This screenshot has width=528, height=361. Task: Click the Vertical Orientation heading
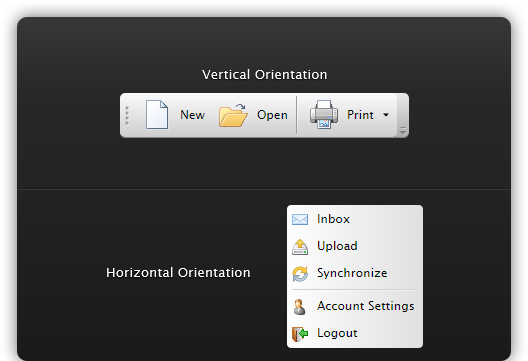pos(264,74)
